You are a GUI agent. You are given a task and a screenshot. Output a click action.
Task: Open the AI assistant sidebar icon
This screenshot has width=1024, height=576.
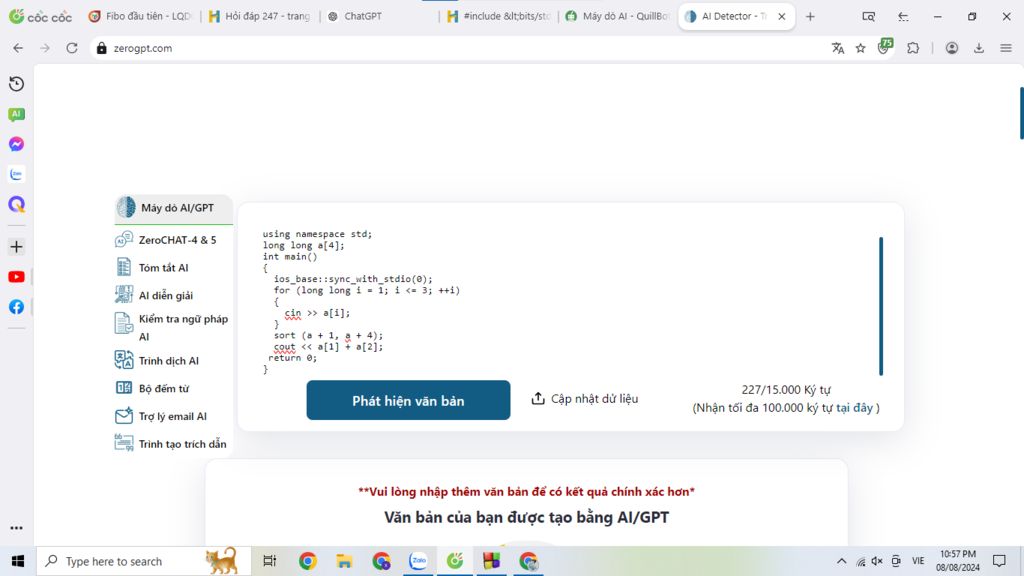tap(16, 114)
